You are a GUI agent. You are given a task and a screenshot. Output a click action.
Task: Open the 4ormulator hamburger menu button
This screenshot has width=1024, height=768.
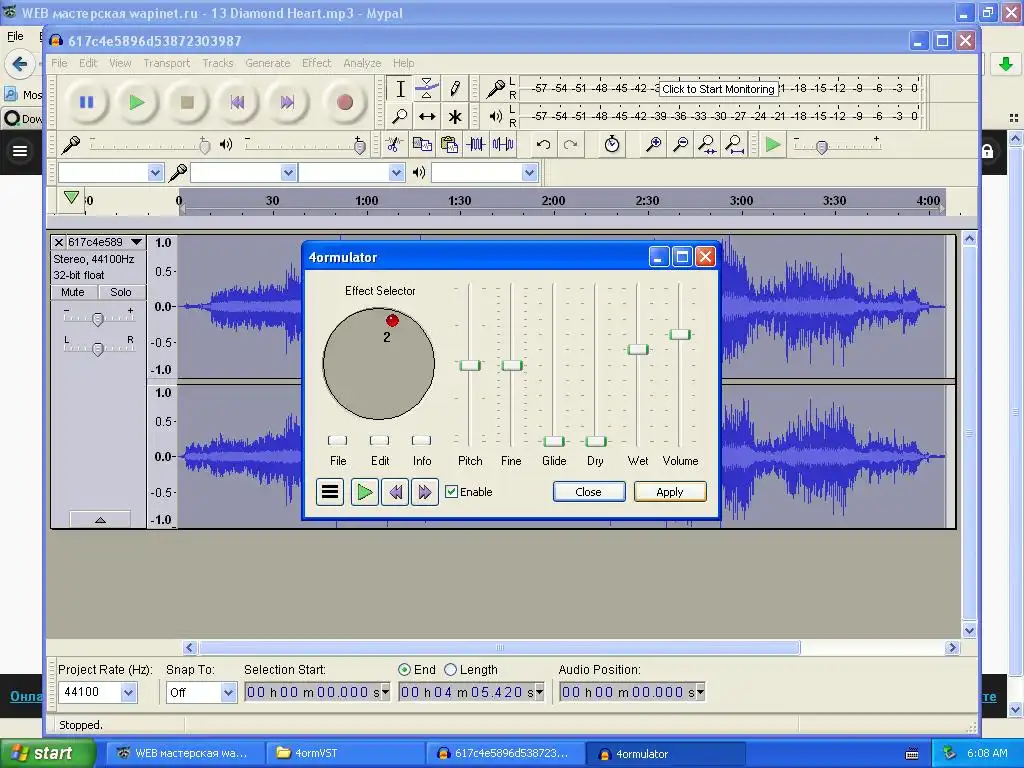330,492
